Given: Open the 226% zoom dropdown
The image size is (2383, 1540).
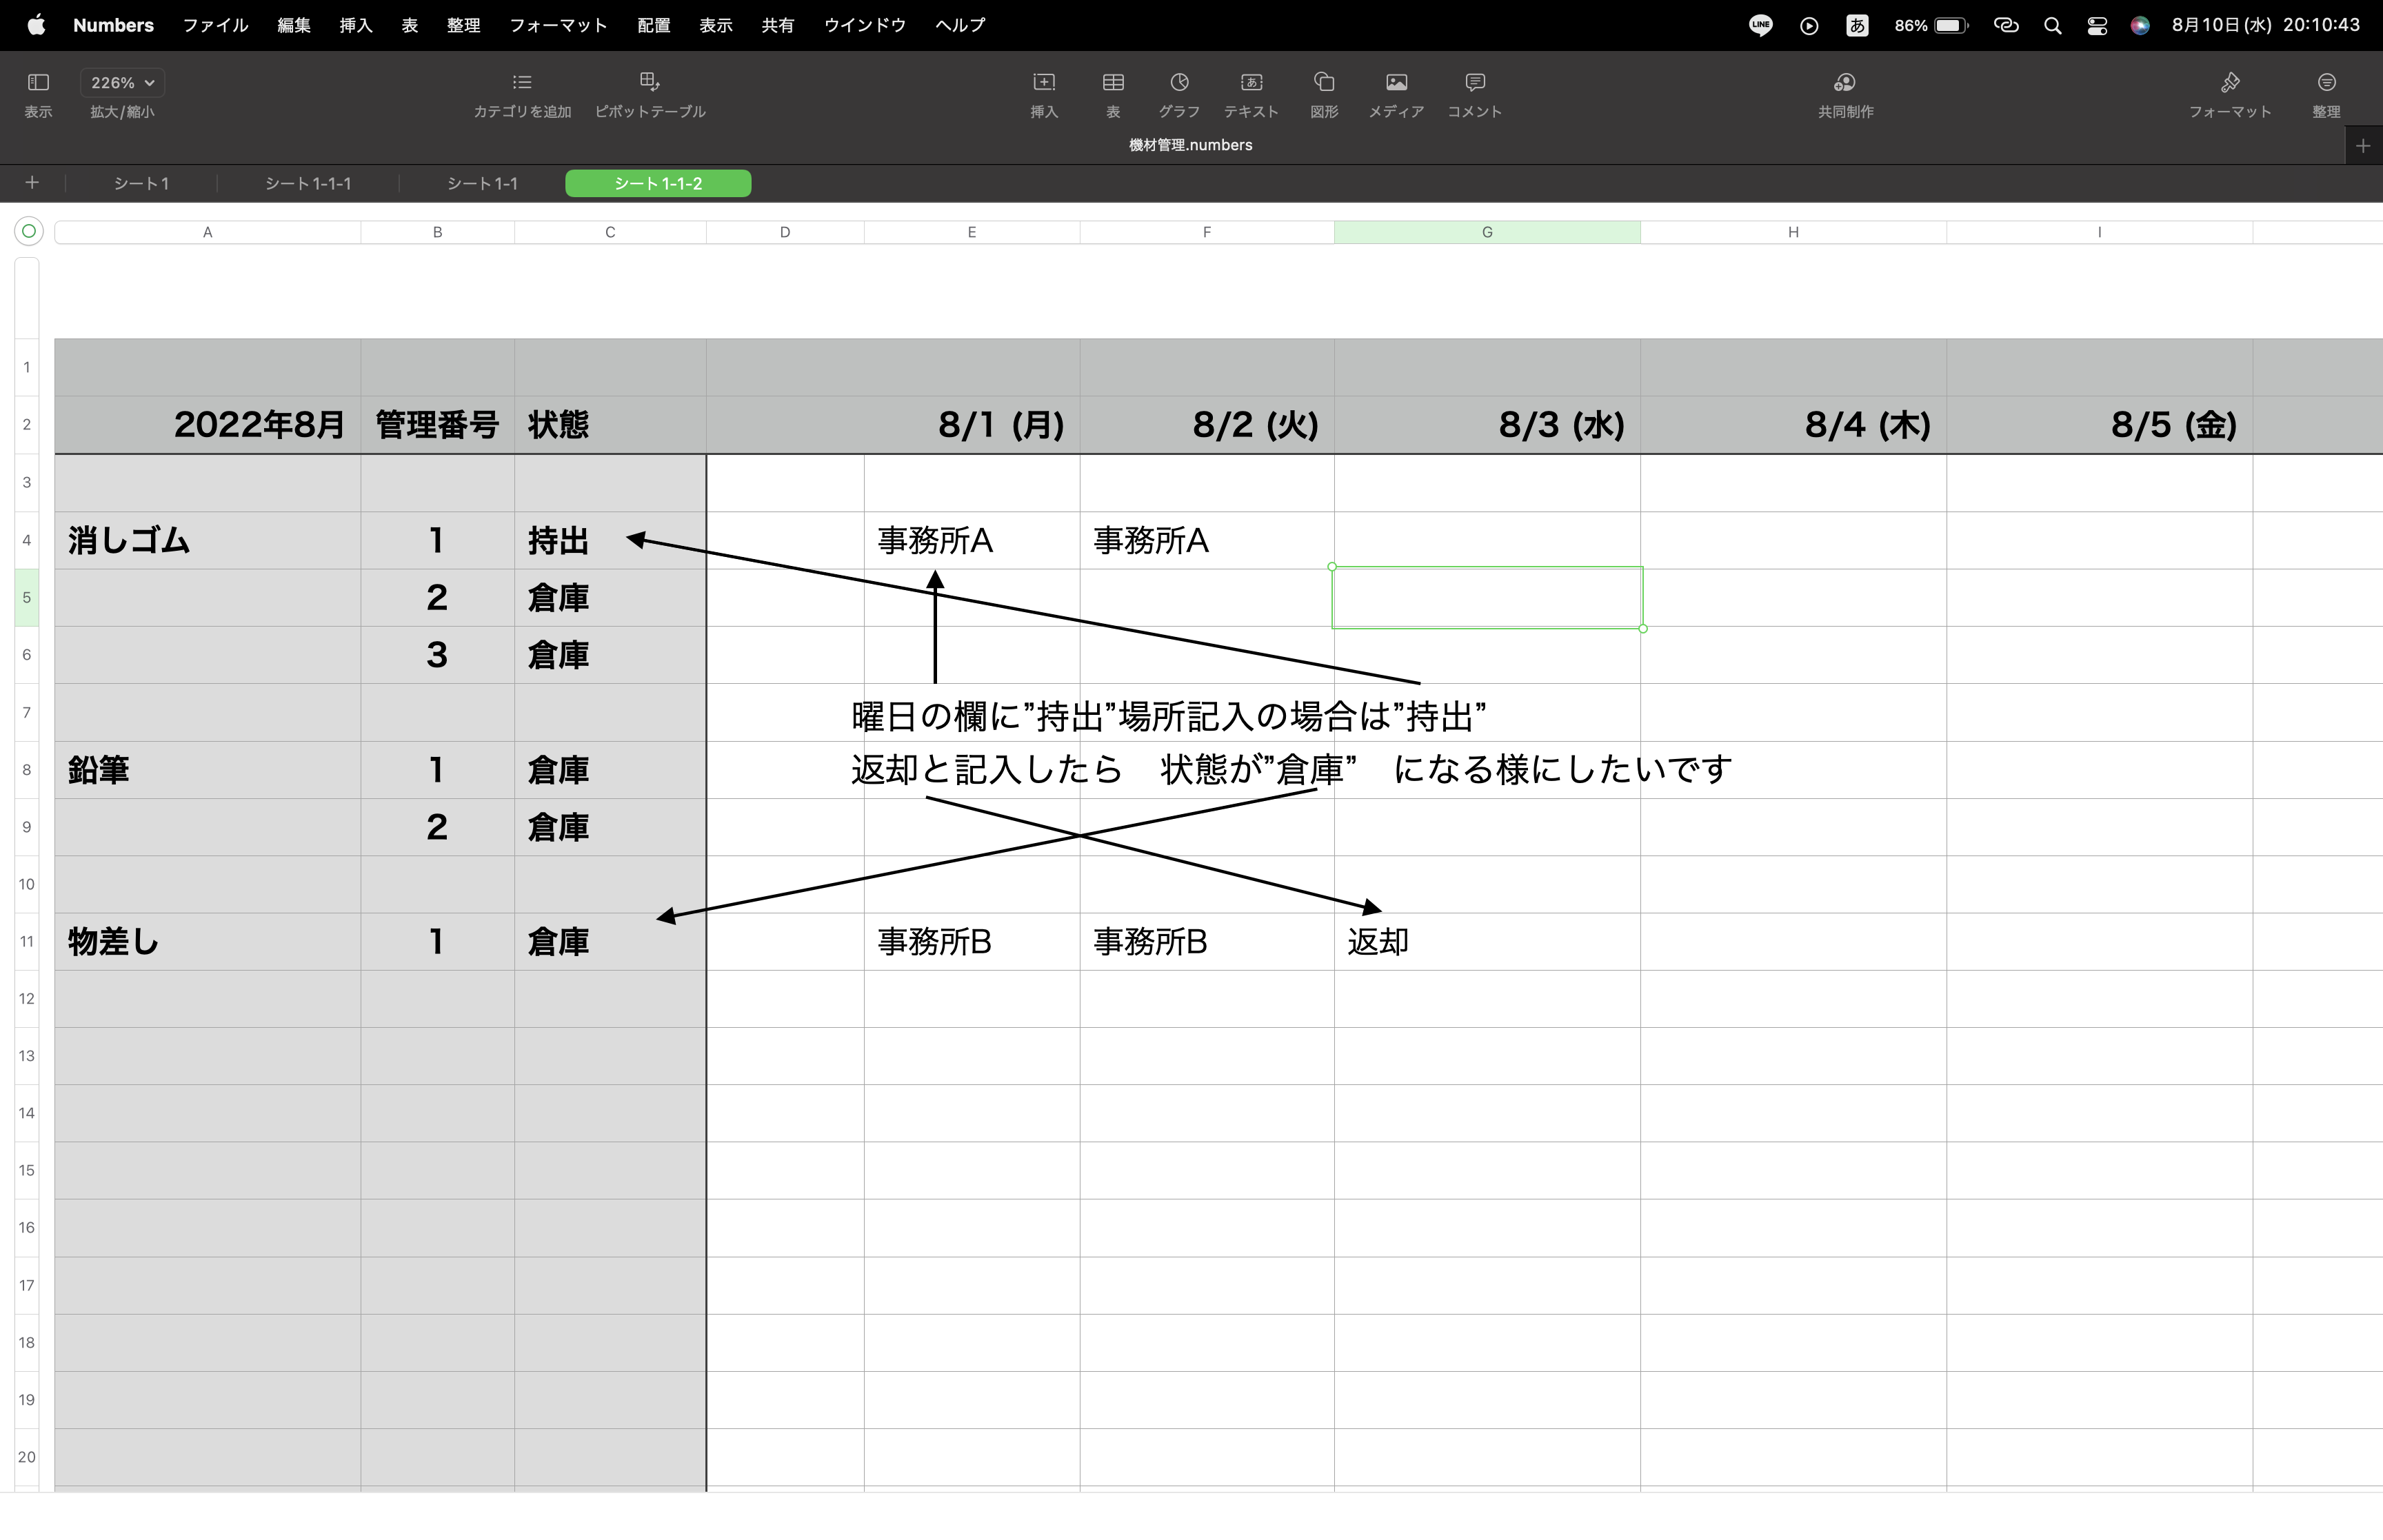Looking at the screenshot, I should pos(122,83).
